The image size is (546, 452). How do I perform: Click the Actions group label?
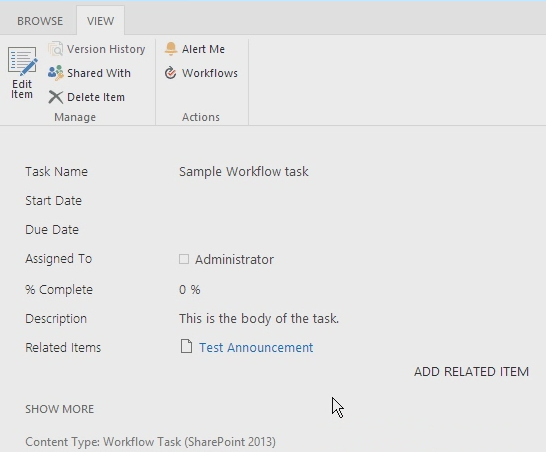[x=201, y=117]
